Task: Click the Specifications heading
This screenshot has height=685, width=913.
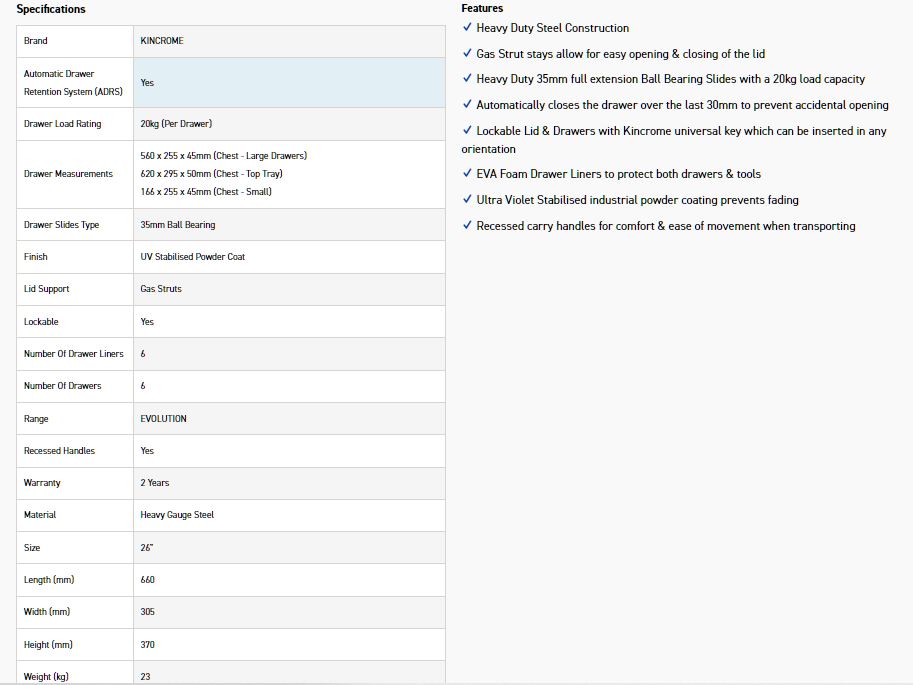Action: (x=51, y=9)
